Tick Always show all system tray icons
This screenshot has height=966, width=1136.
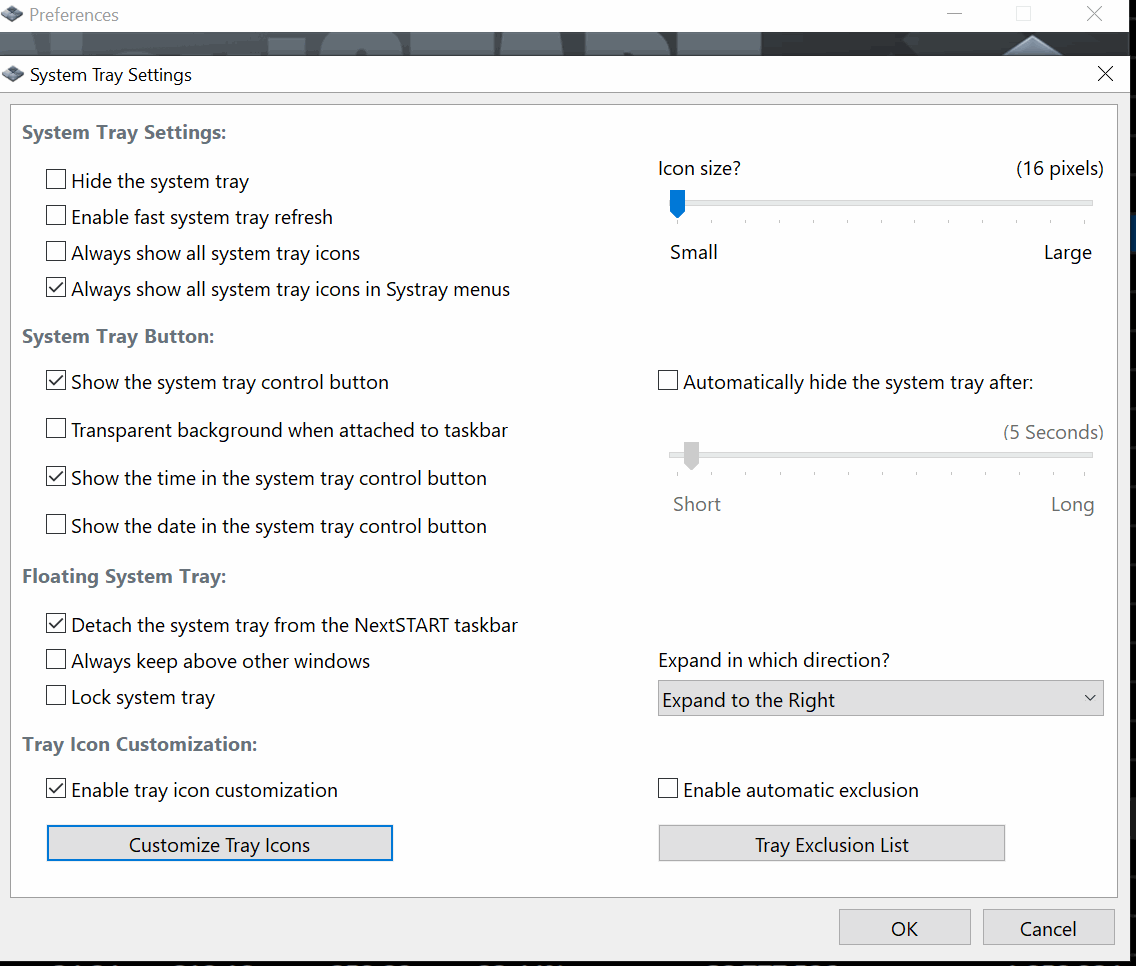pyautogui.click(x=57, y=253)
